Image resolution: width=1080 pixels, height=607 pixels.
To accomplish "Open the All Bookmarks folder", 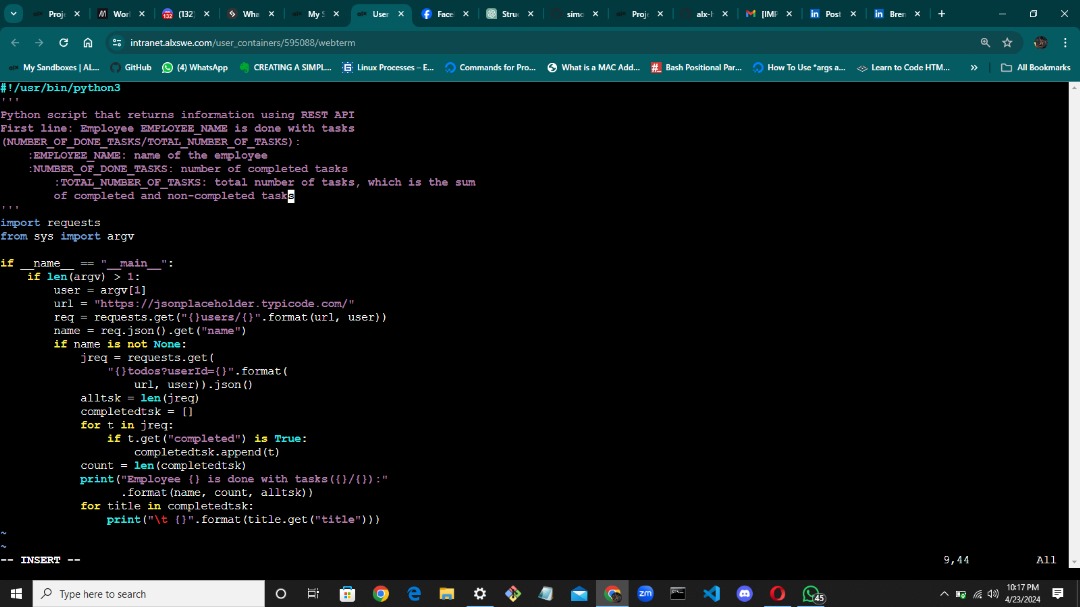I will tap(1035, 68).
